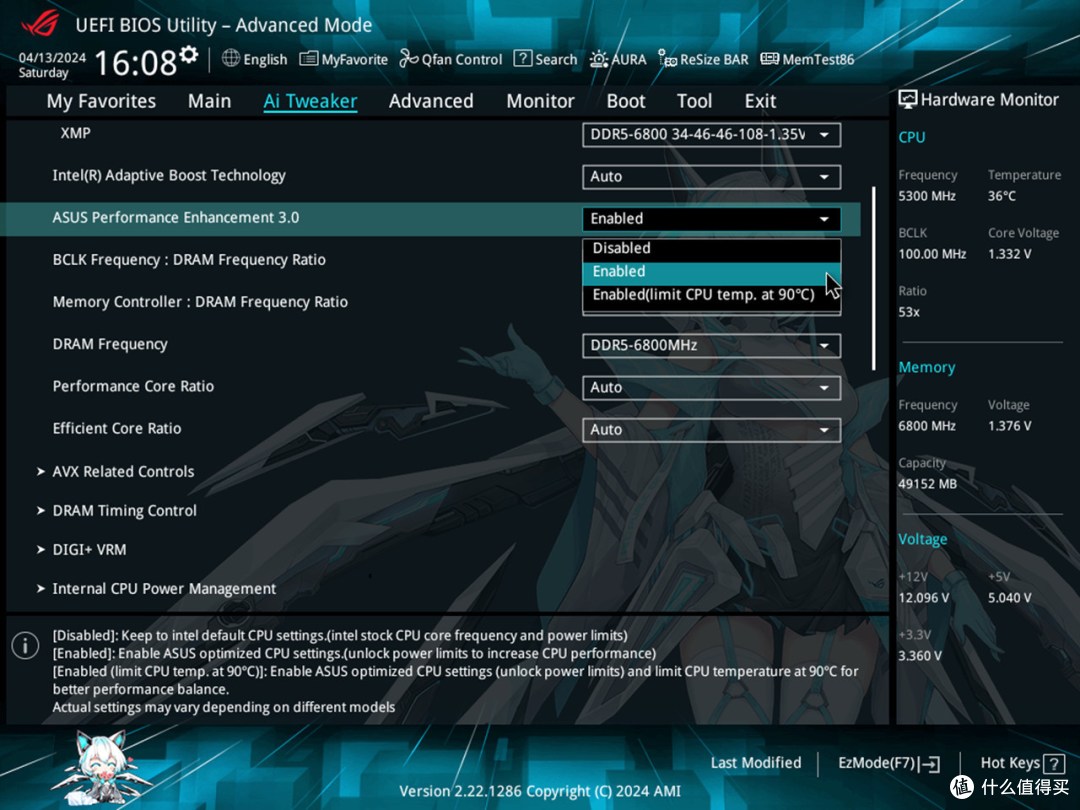
Task: Select DRAM Frequency setting label
Action: (110, 344)
